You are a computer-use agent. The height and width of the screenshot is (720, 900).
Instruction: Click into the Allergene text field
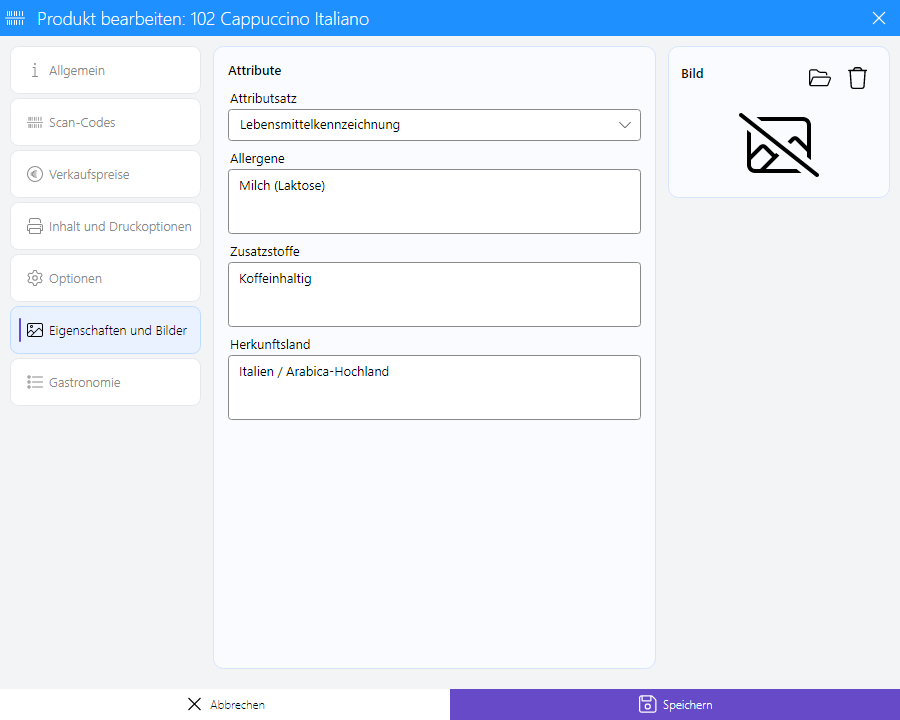click(435, 202)
